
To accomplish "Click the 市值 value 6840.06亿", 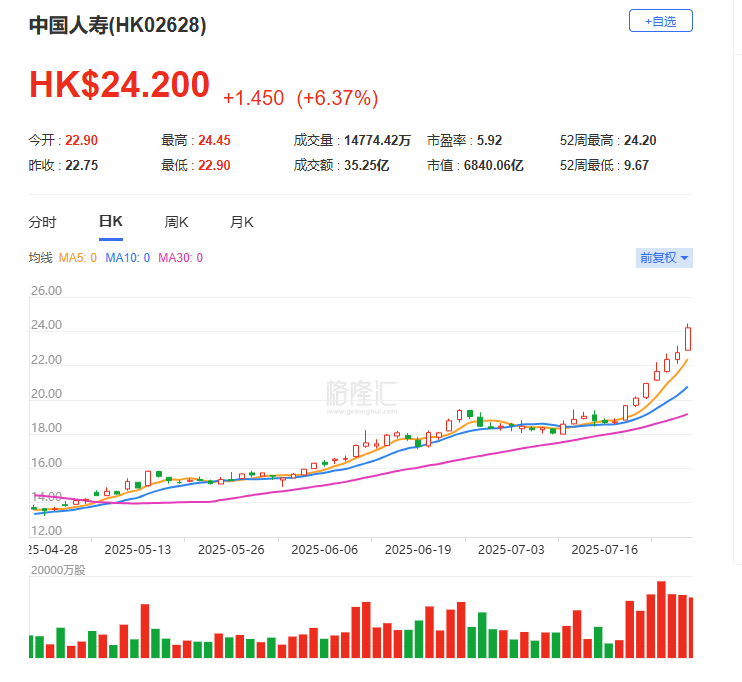I will (494, 166).
